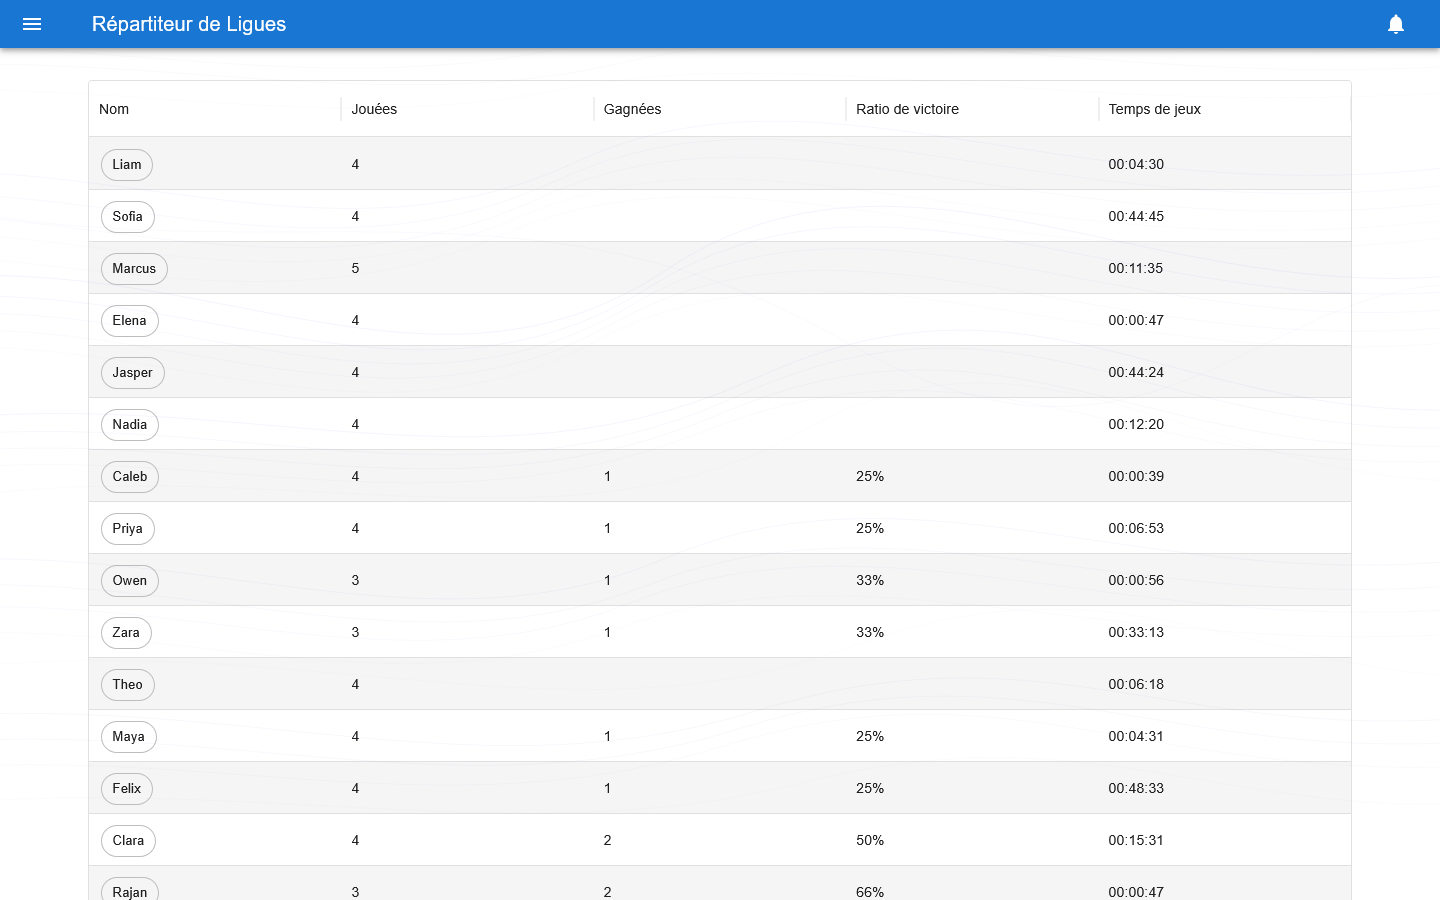Viewport: 1440px width, 900px height.
Task: Select the Zara player chip
Action: click(x=126, y=633)
